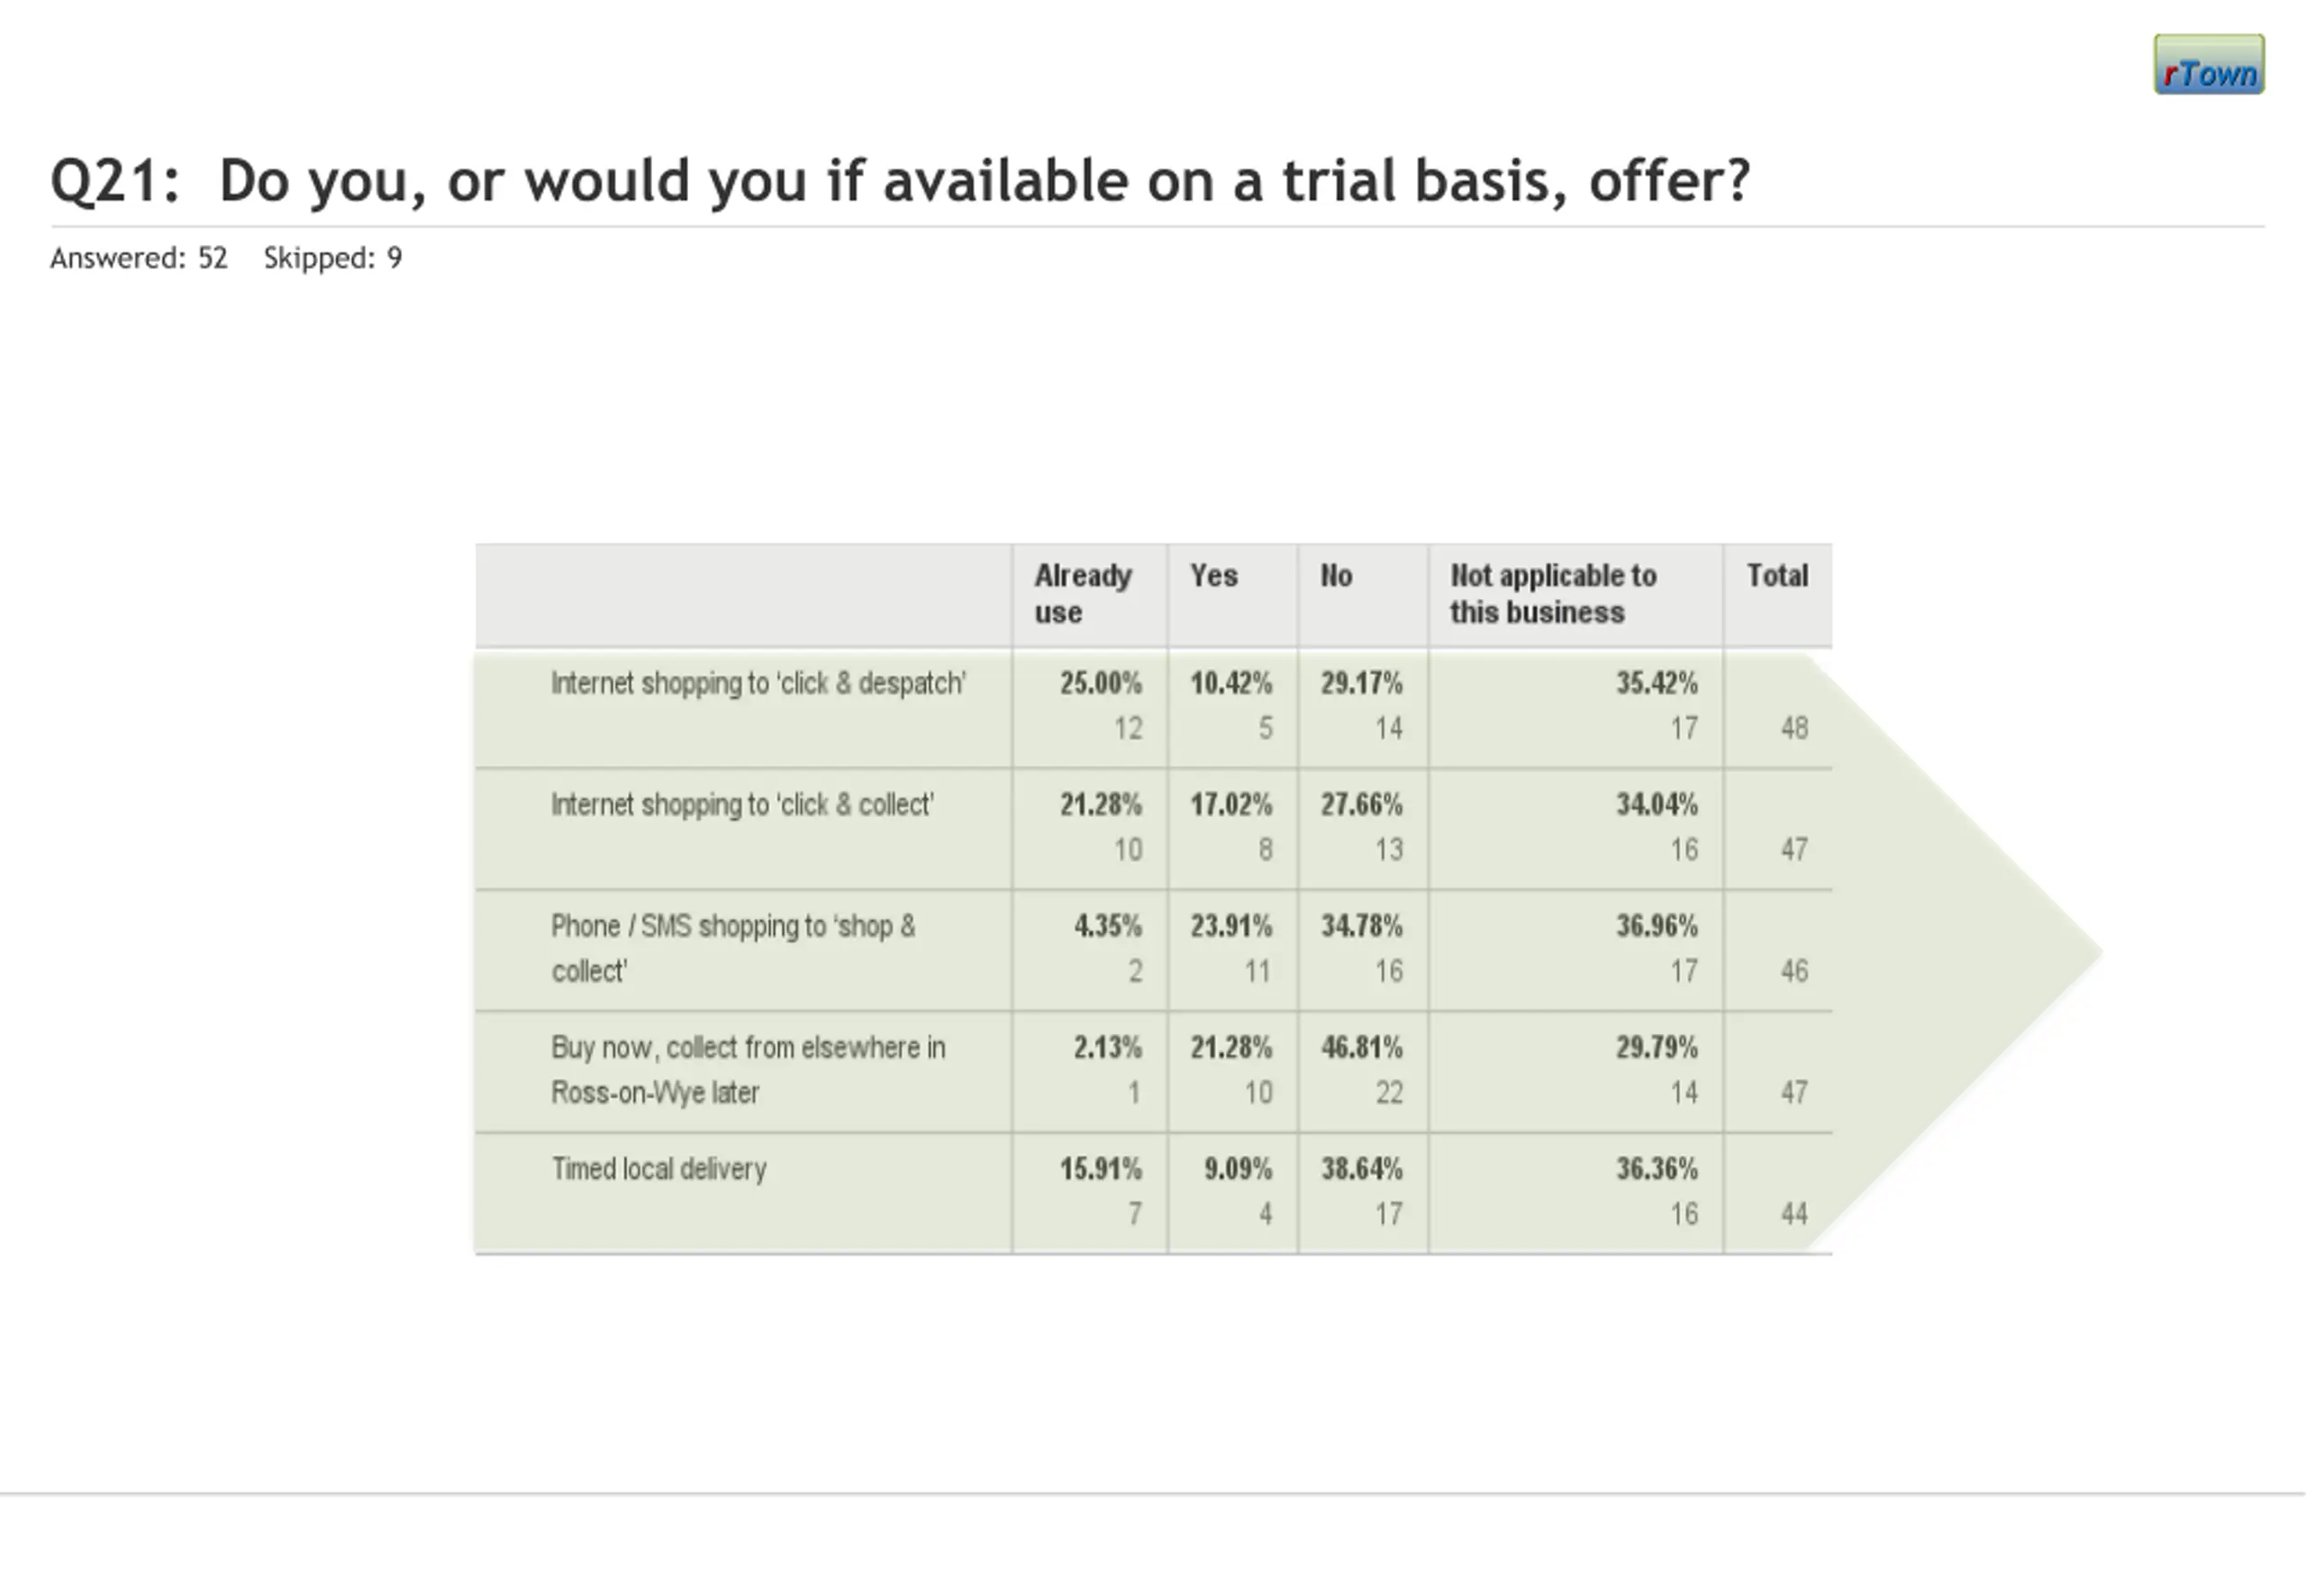This screenshot has height=1596, width=2306.
Task: Select the 'Yes' column header
Action: click(x=1213, y=576)
